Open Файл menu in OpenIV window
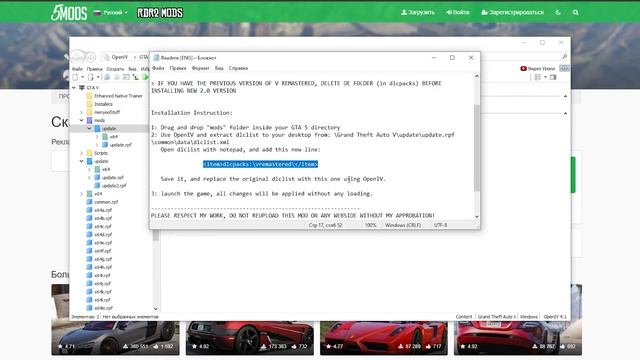The height and width of the screenshot is (360, 640). pos(77,69)
